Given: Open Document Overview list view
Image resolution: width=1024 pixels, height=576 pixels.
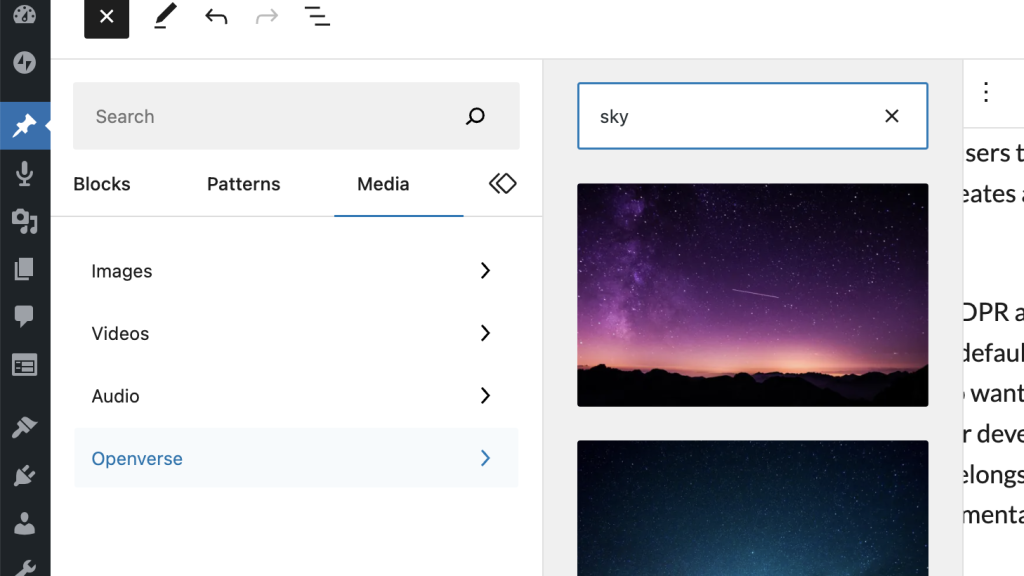Looking at the screenshot, I should tap(317, 16).
